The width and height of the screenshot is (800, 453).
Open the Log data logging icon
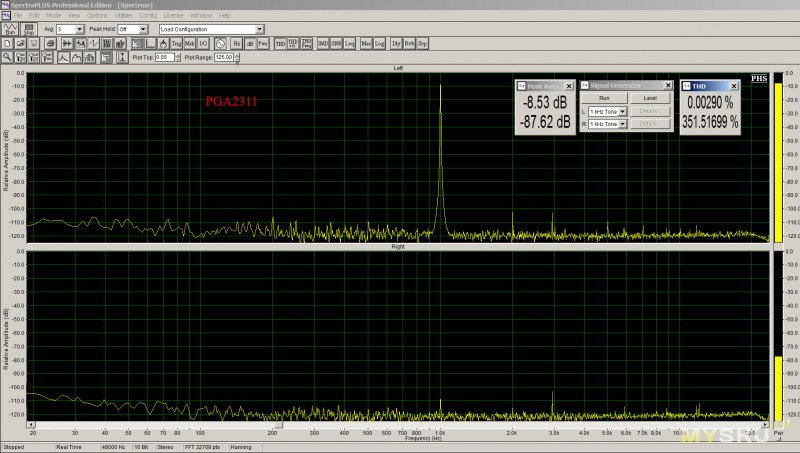380,44
